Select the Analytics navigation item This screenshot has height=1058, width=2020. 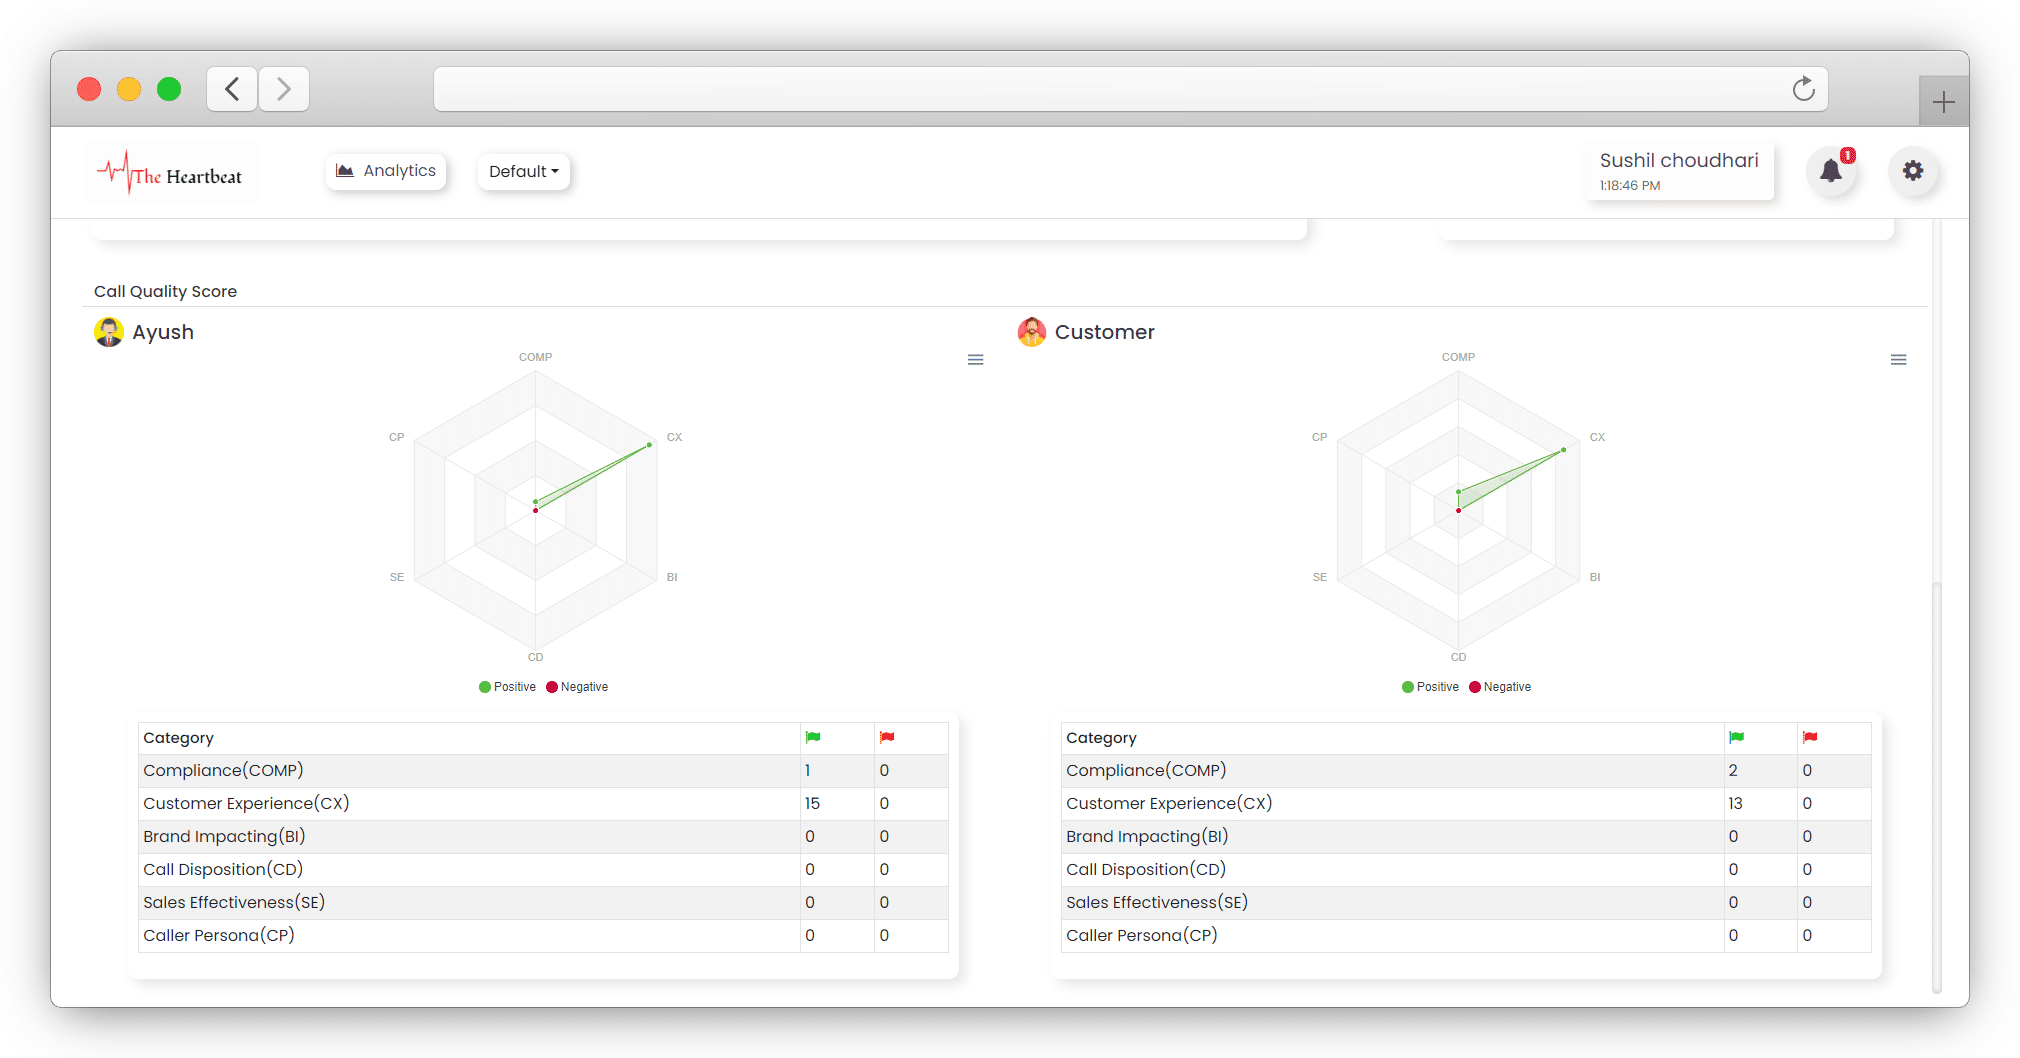click(x=398, y=170)
